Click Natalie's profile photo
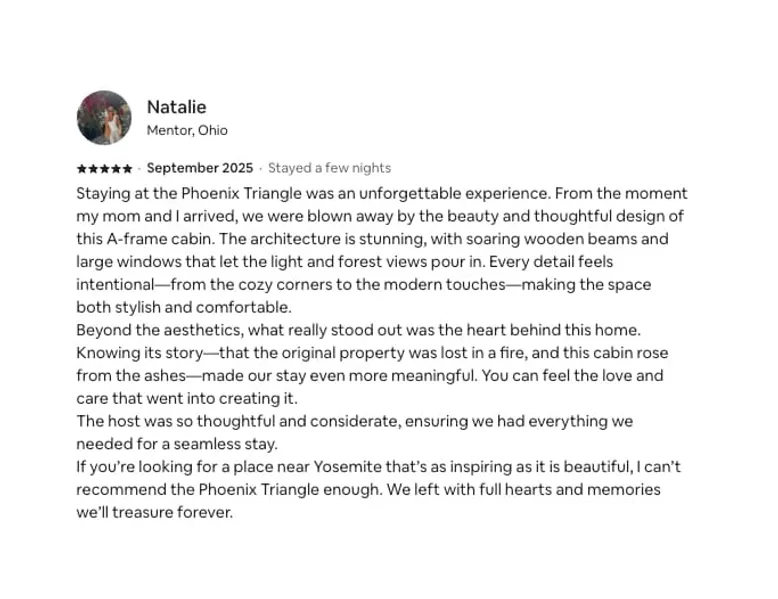778x599 pixels. click(x=104, y=118)
